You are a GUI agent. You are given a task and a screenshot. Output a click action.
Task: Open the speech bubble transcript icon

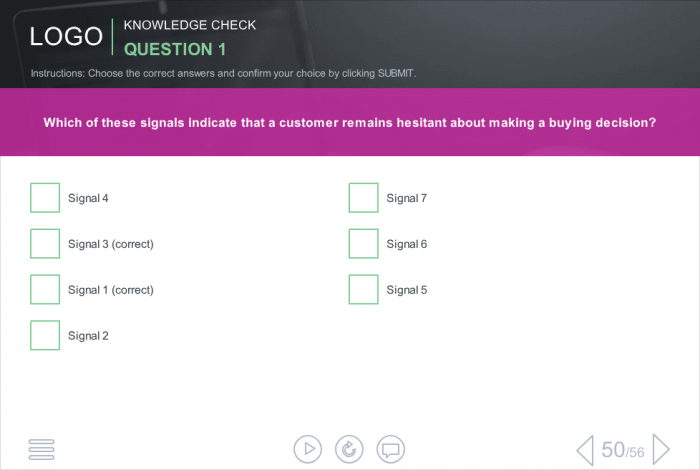391,449
